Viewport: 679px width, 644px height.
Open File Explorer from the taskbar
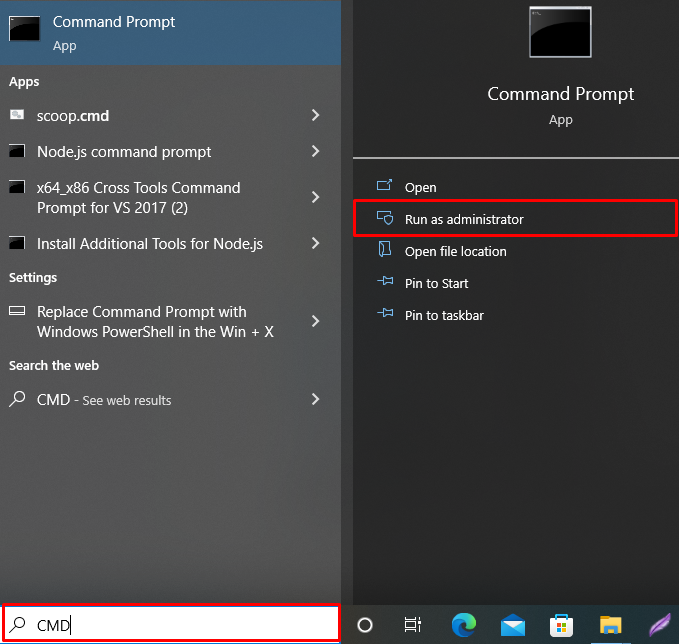(611, 625)
